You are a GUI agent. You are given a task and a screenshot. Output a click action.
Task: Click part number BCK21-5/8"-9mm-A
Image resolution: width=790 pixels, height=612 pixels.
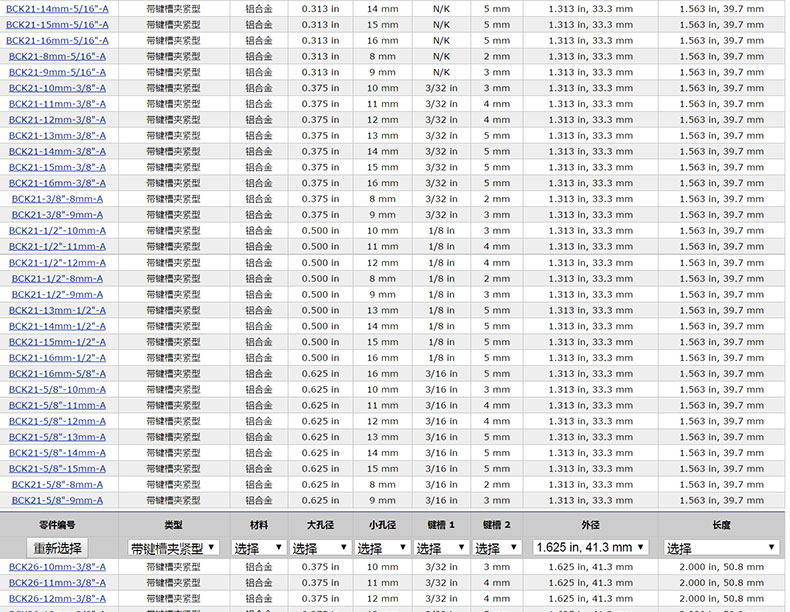[58, 500]
